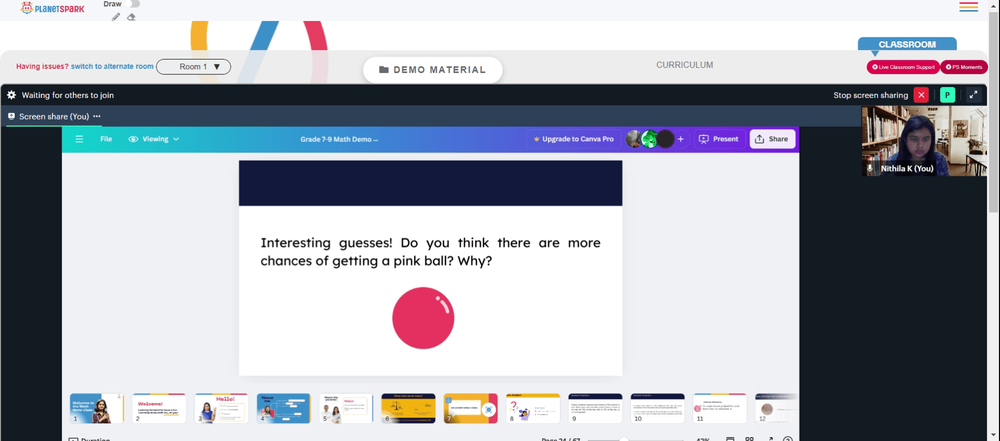Screen dimensions: 1000x441
Task: Select the pencil drawing tool
Action: (115, 17)
